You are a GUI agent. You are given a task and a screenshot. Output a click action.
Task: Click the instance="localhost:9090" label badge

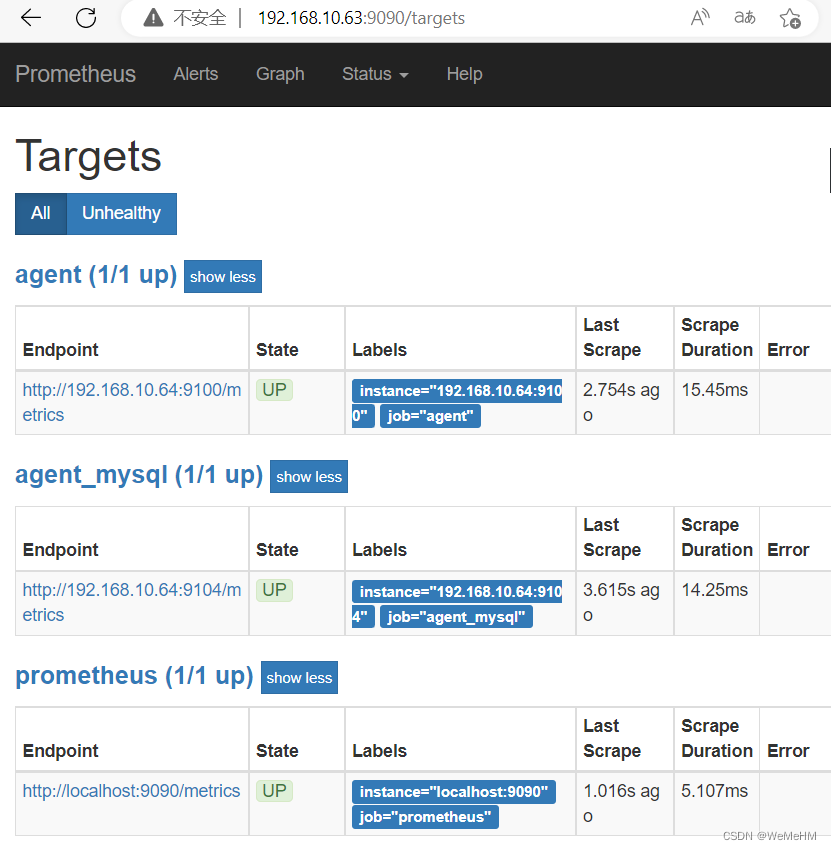[454, 792]
